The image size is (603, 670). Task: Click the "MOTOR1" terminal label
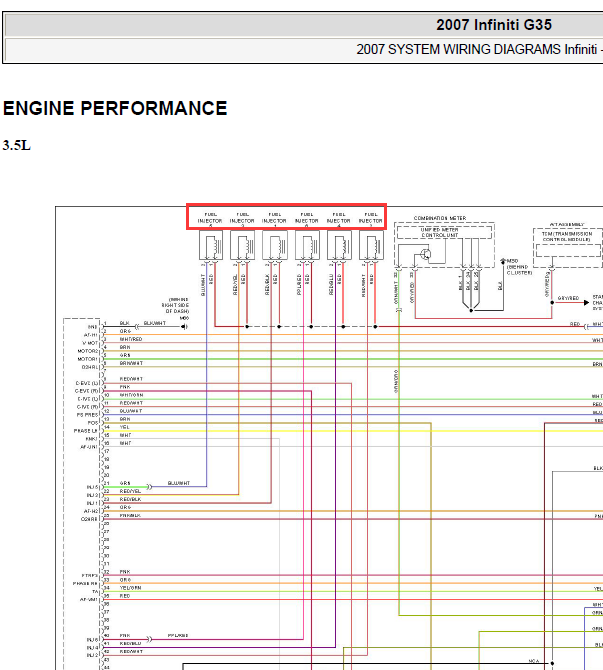click(88, 359)
